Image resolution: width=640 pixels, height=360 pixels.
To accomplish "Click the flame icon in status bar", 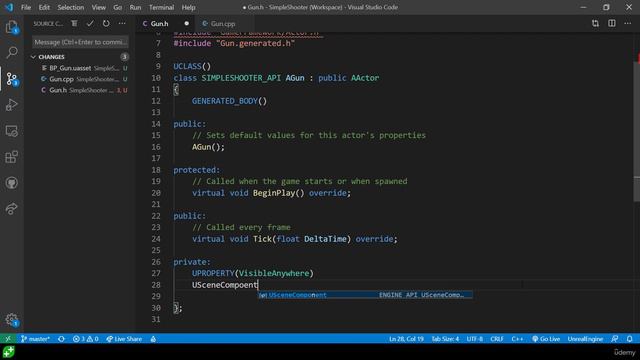I will [153, 339].
